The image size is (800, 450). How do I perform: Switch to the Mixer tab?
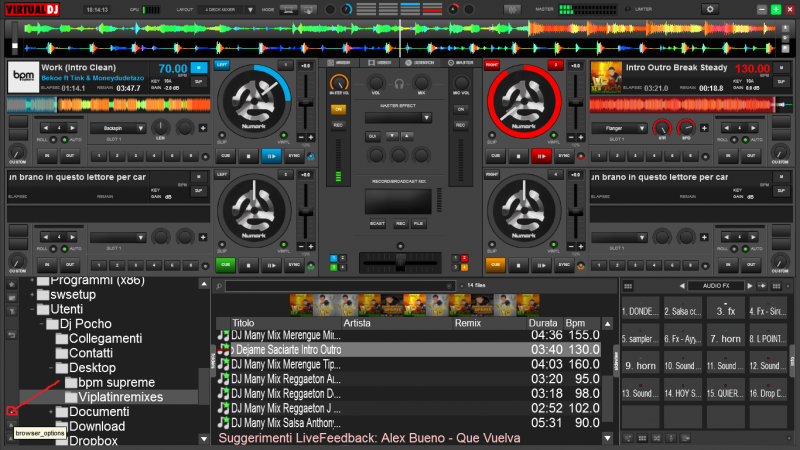[x=339, y=63]
